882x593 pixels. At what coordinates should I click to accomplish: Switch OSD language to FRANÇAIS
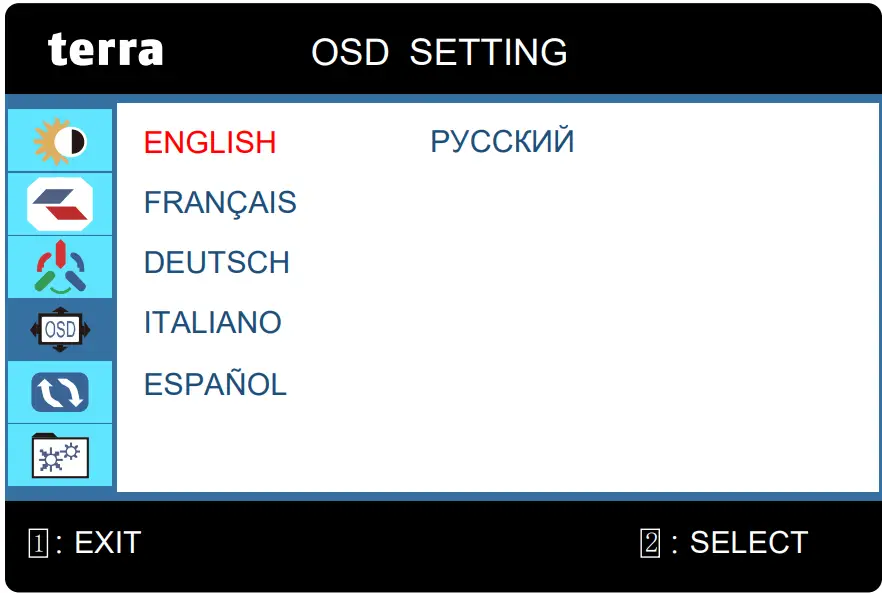tap(220, 203)
